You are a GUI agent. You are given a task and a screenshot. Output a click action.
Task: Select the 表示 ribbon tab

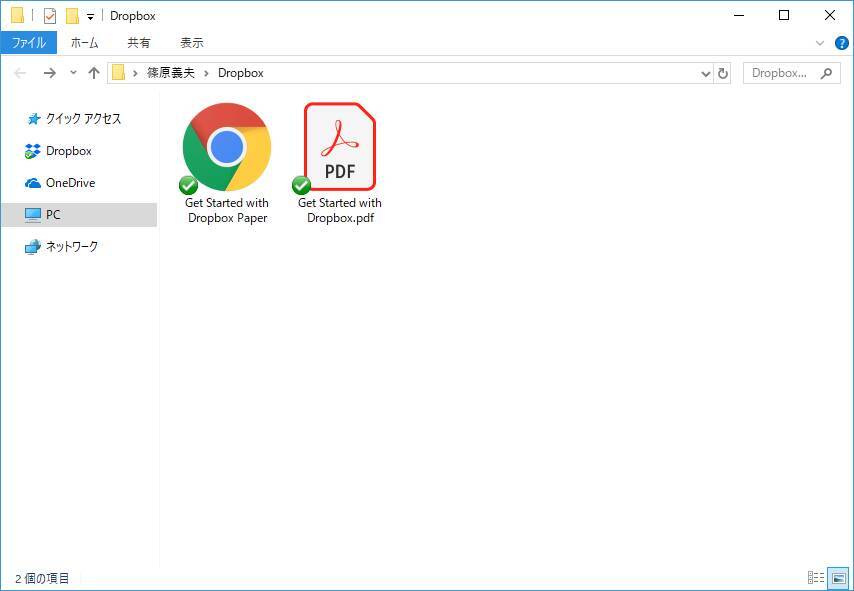click(x=192, y=42)
